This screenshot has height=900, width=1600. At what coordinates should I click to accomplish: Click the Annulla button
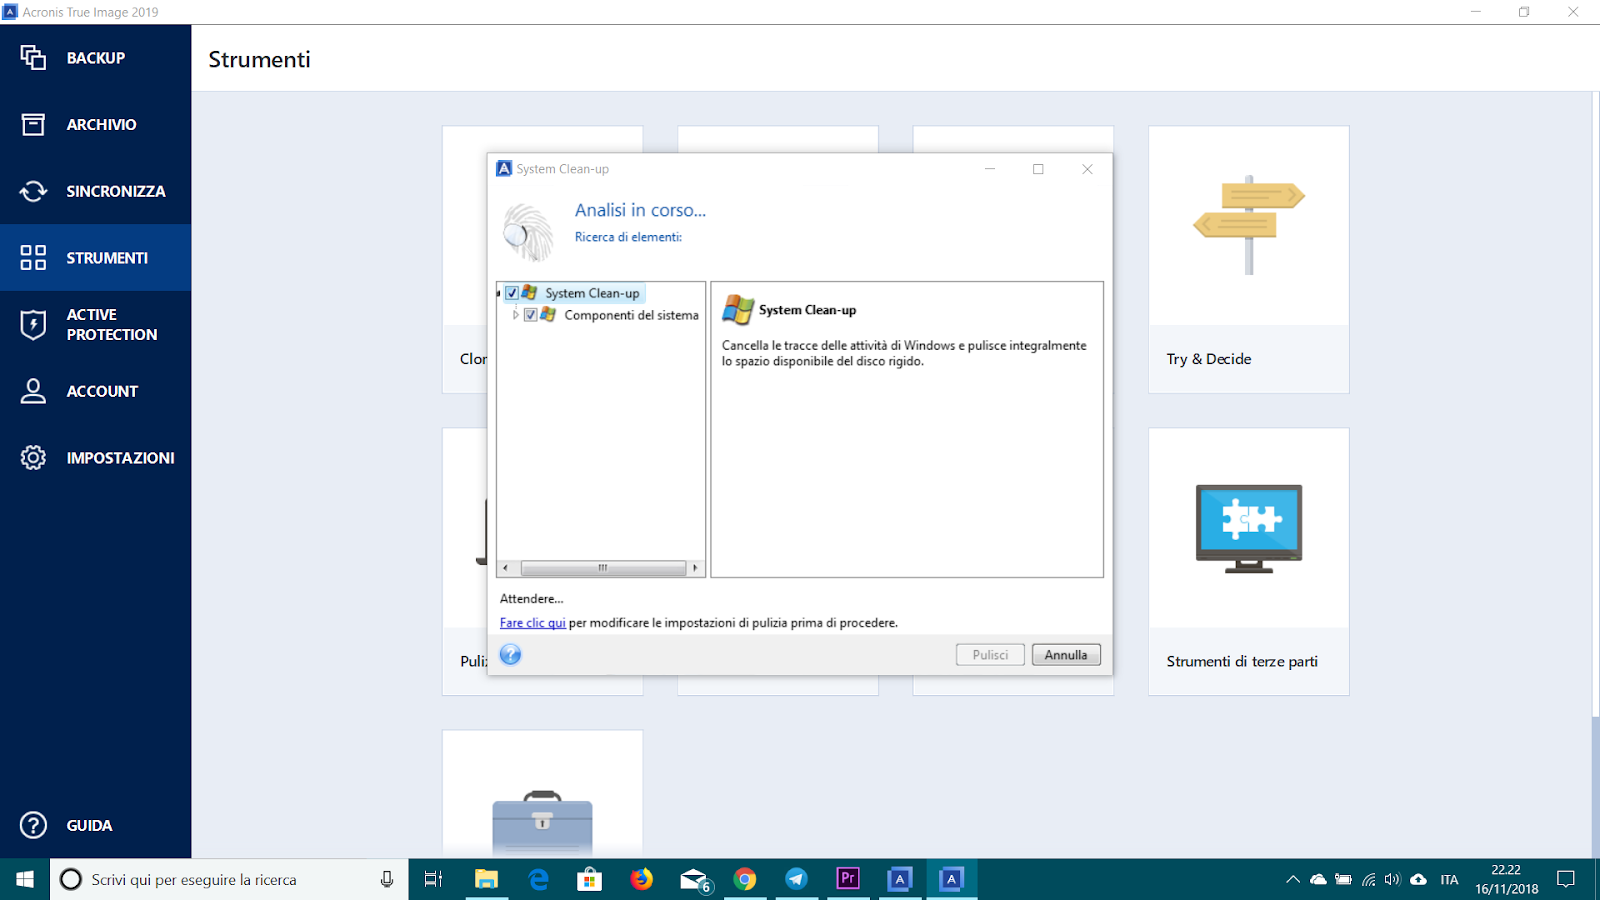(1066, 655)
